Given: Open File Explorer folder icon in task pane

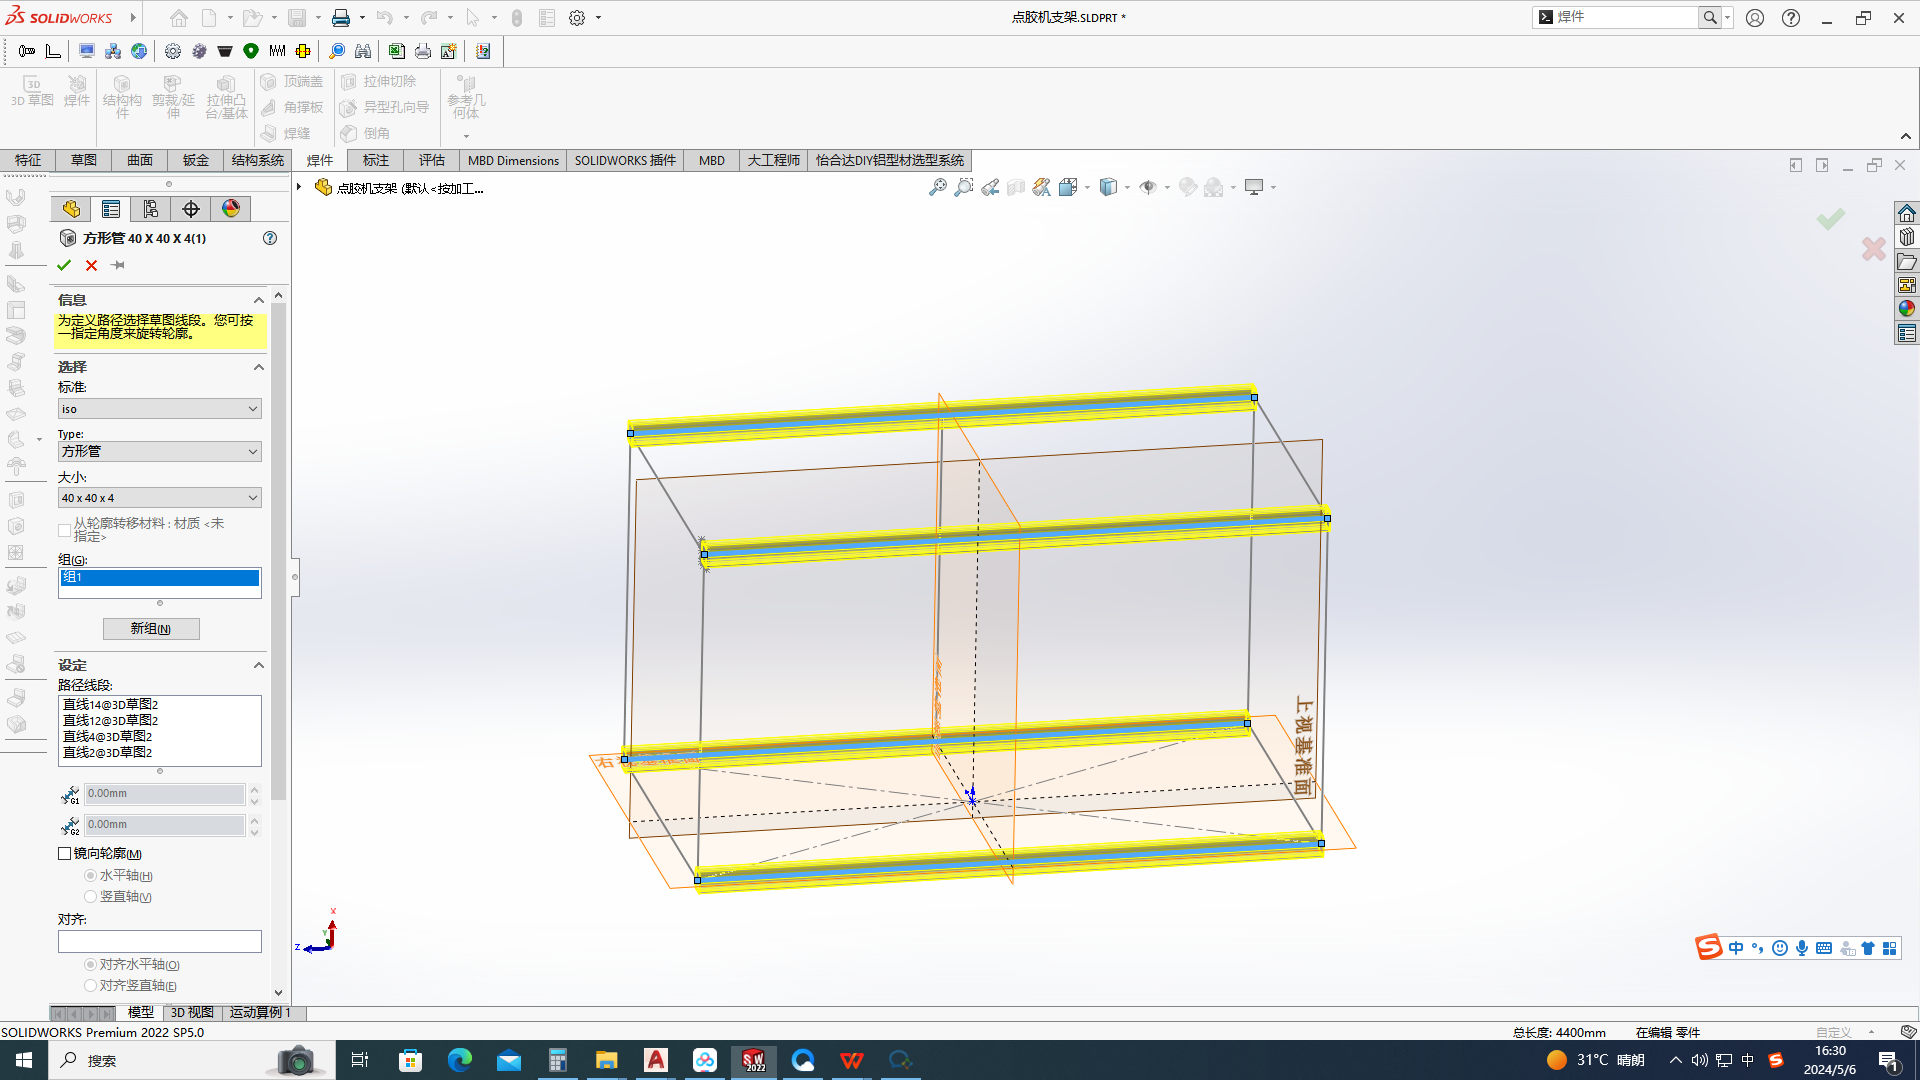Looking at the screenshot, I should [x=1907, y=261].
